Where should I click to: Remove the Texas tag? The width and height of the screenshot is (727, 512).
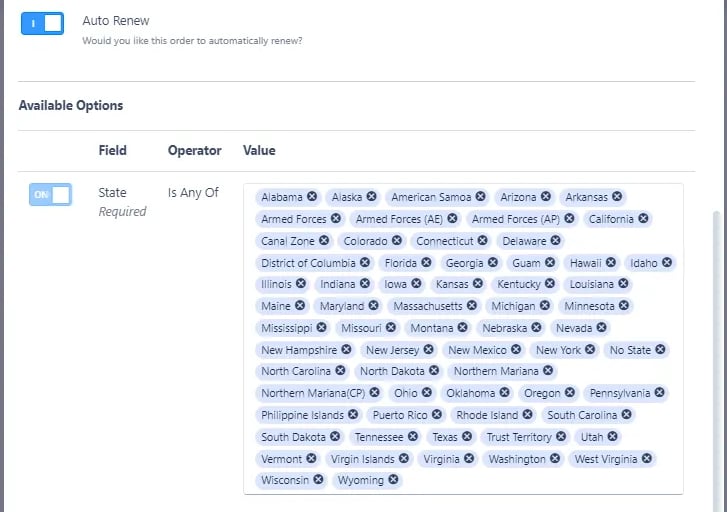(467, 437)
